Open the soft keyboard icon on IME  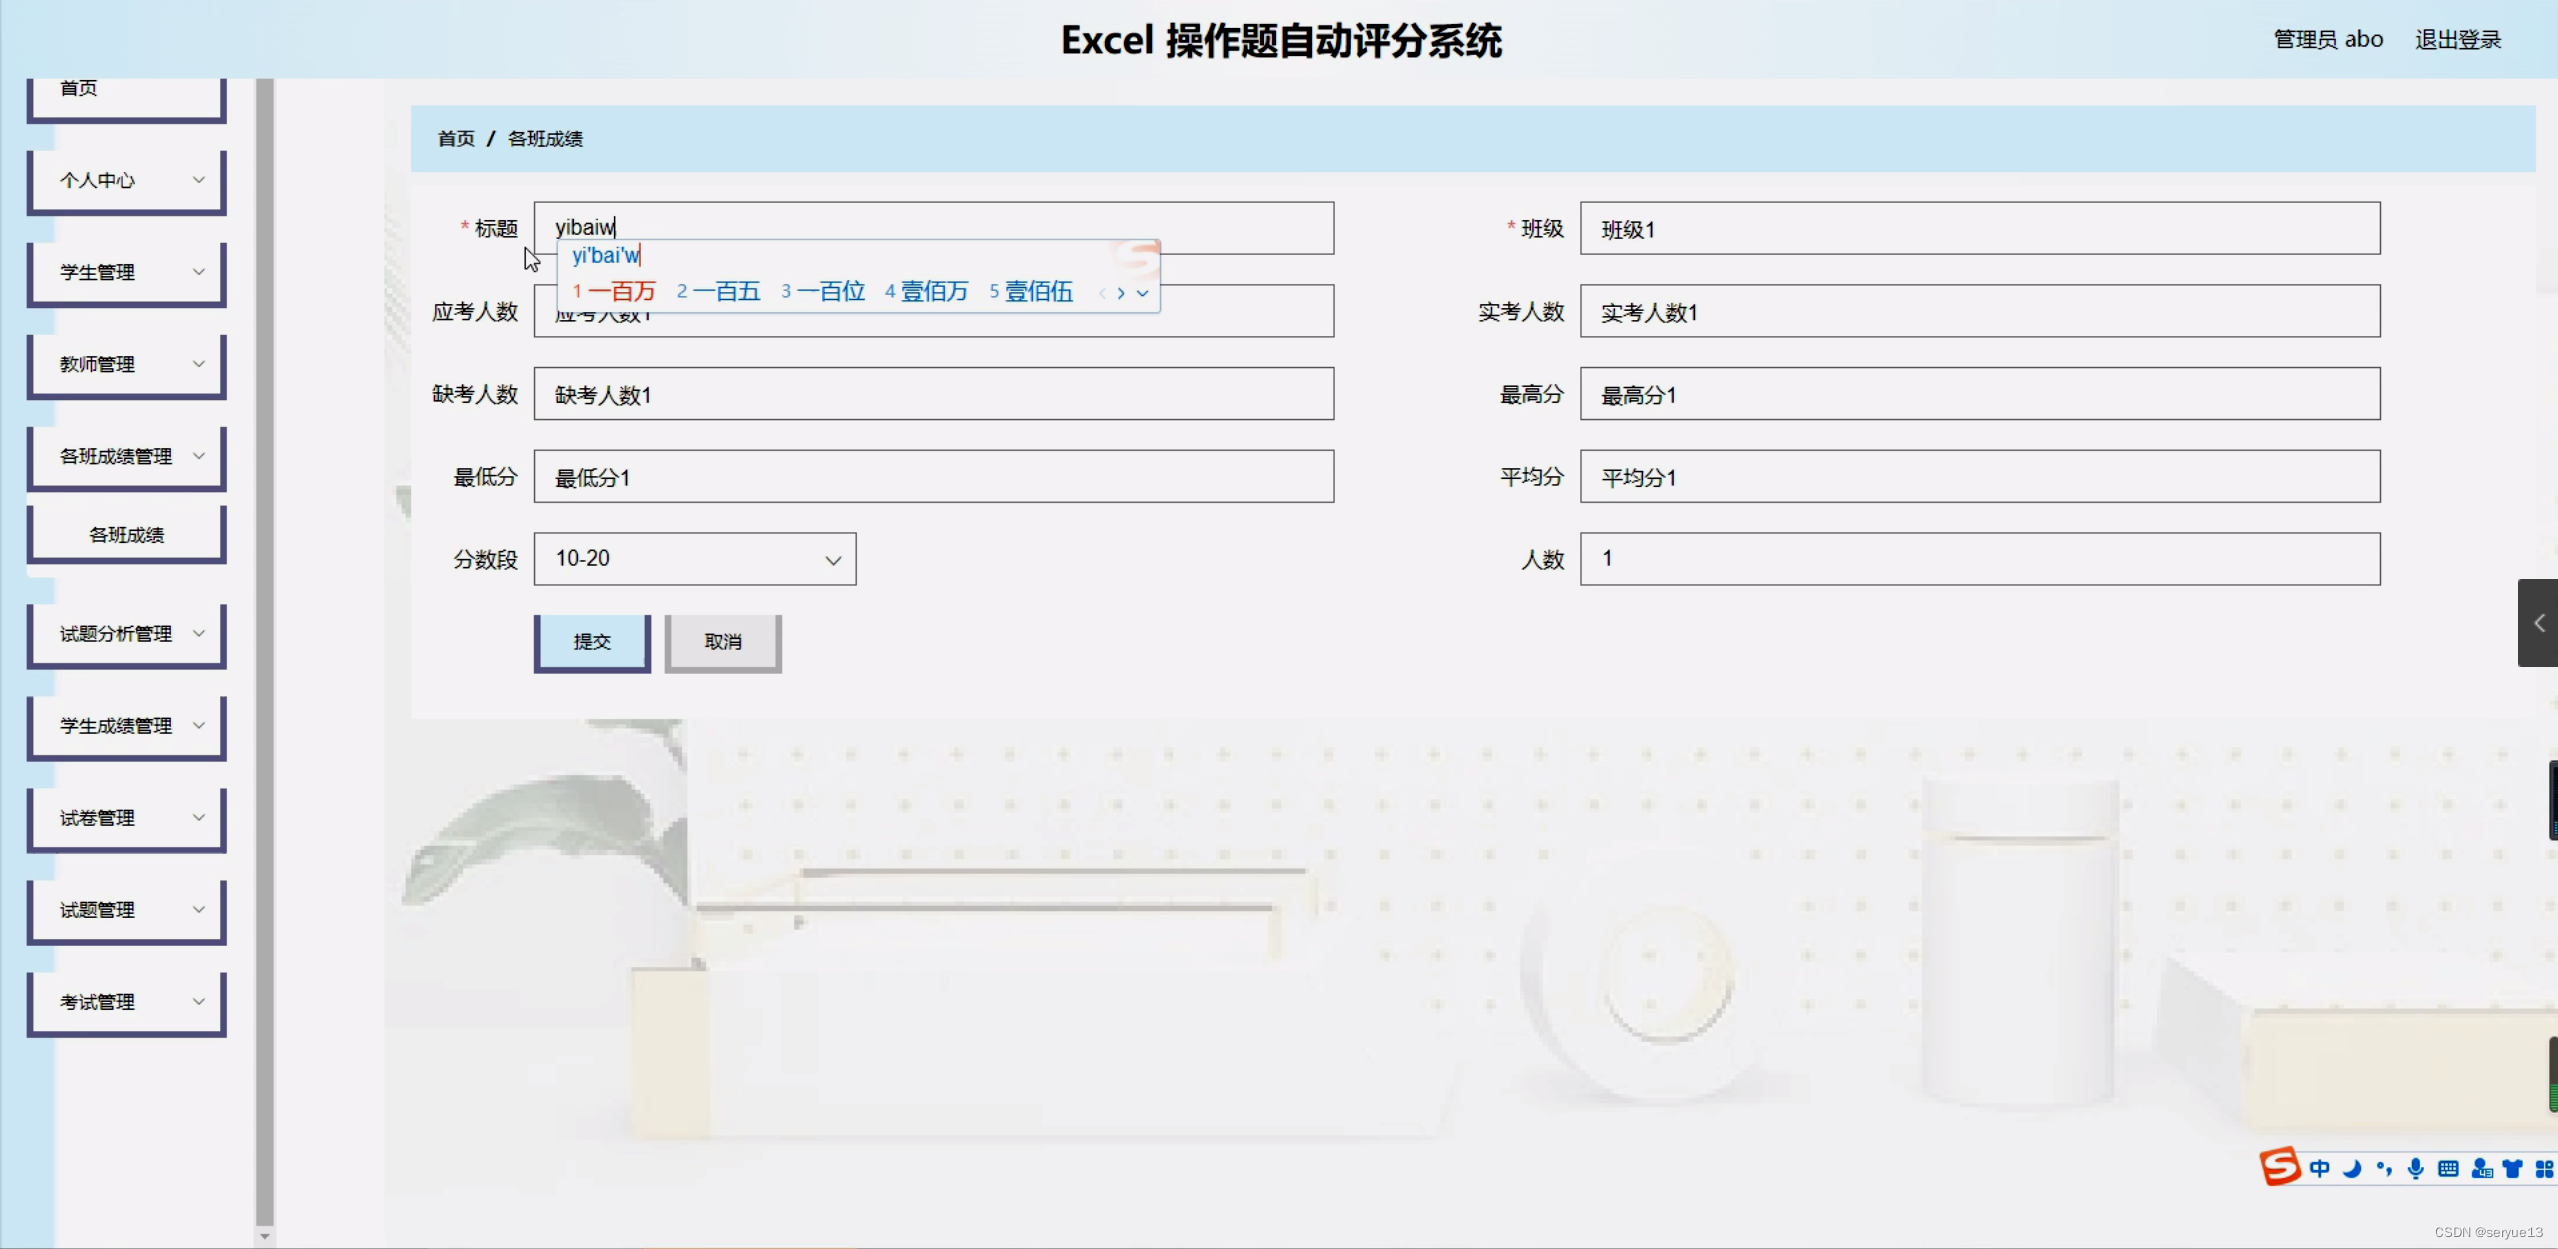click(x=2448, y=1169)
